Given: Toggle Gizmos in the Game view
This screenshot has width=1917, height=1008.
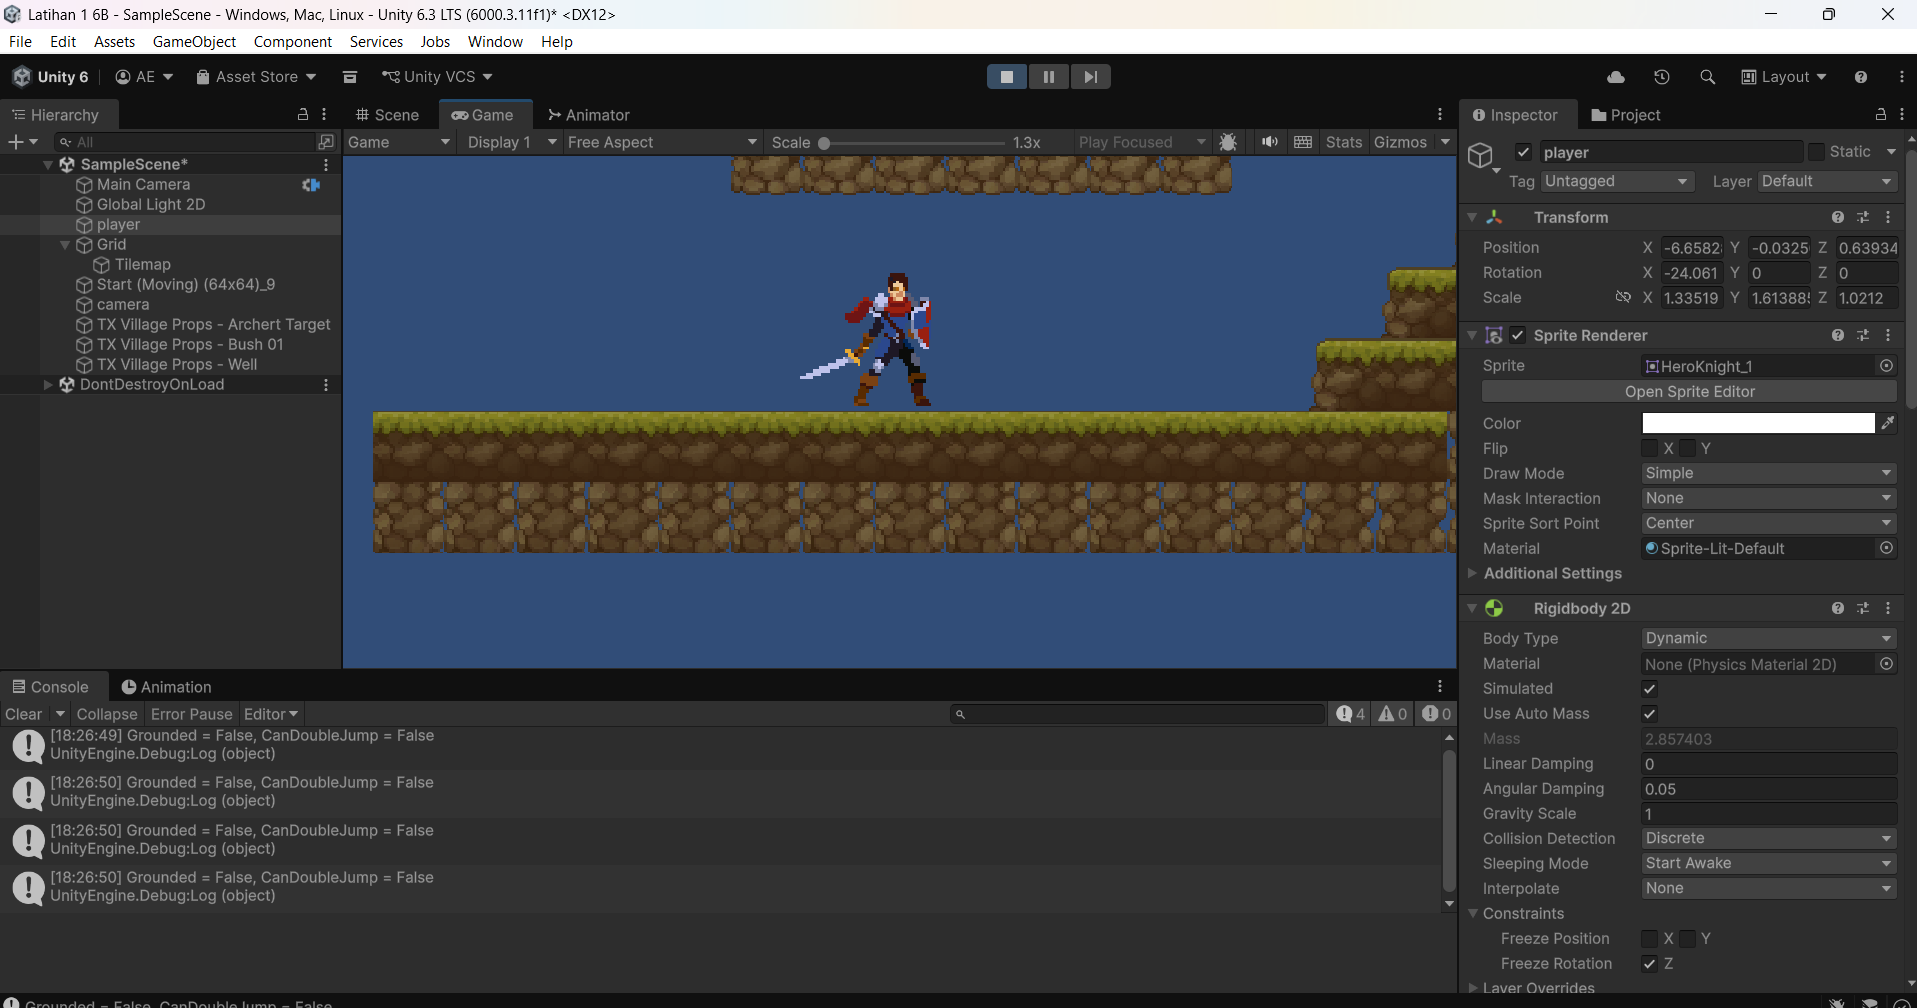Looking at the screenshot, I should 1400,142.
